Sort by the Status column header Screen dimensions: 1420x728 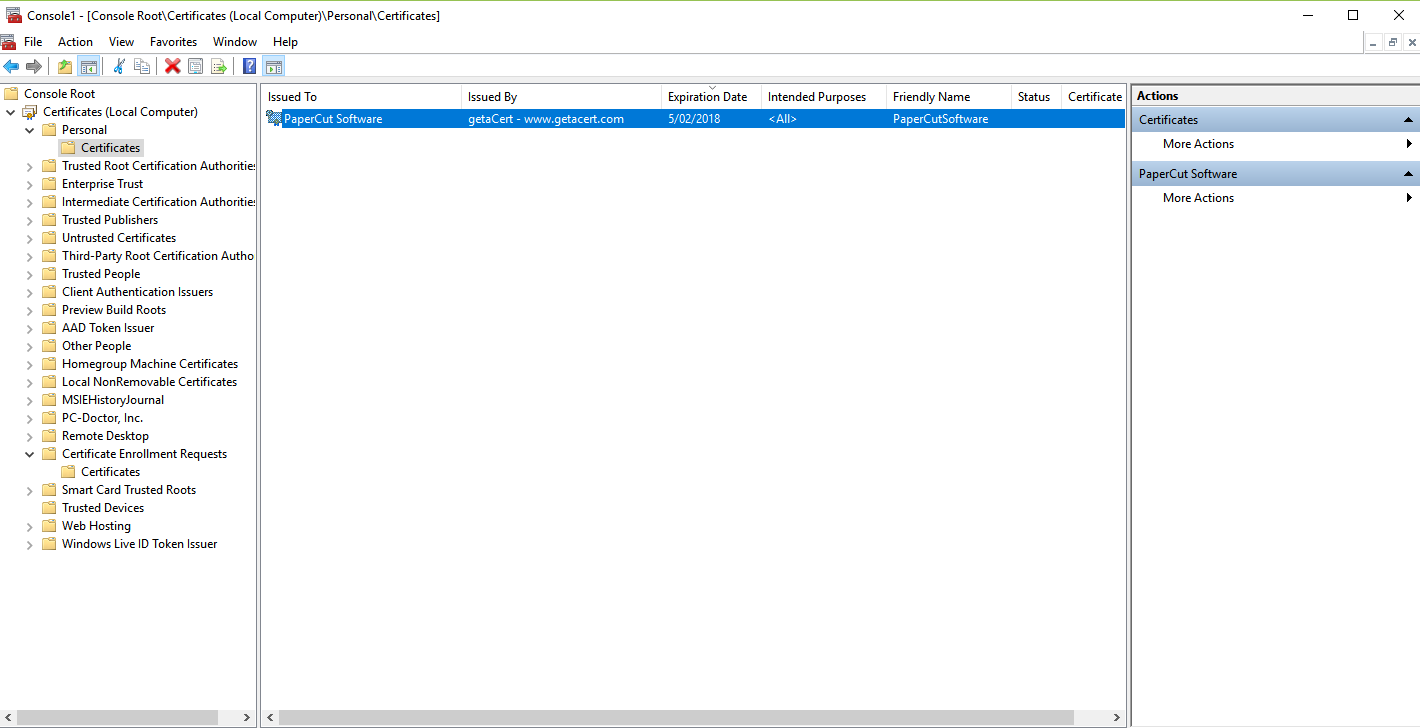pos(1037,97)
